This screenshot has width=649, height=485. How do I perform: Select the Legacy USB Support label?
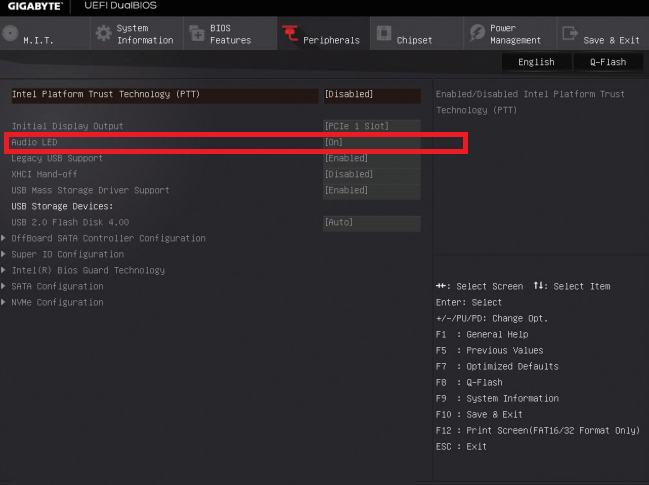point(57,158)
